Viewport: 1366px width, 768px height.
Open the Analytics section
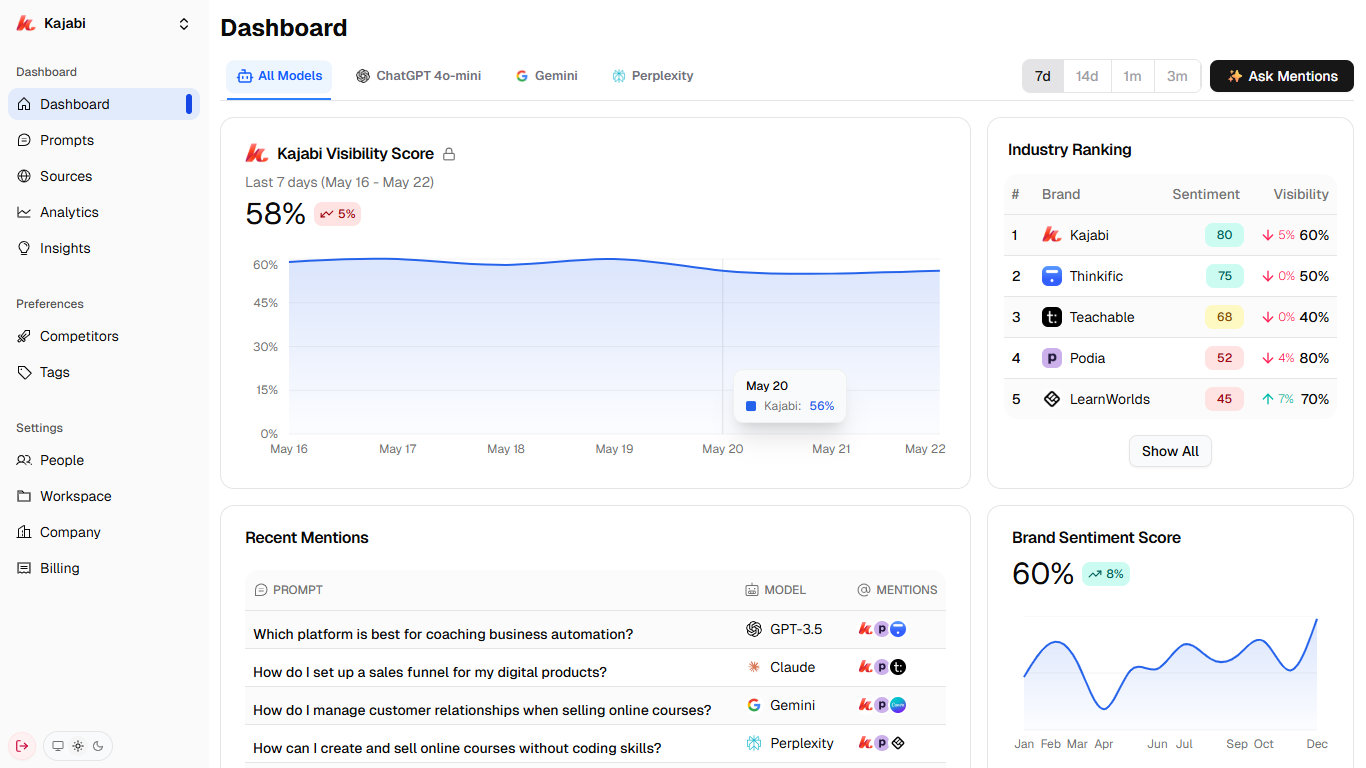tap(104, 212)
